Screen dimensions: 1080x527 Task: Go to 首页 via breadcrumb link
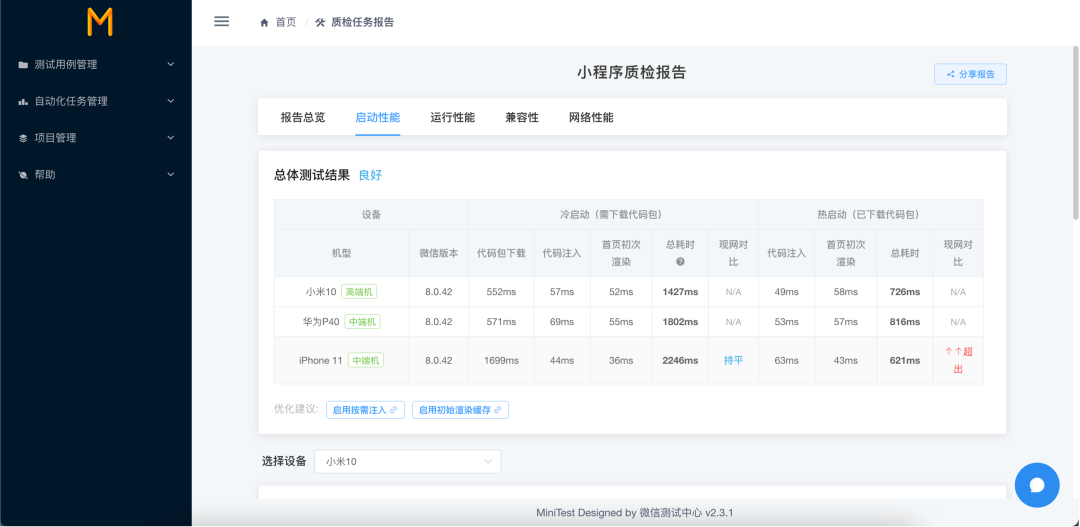click(x=286, y=22)
